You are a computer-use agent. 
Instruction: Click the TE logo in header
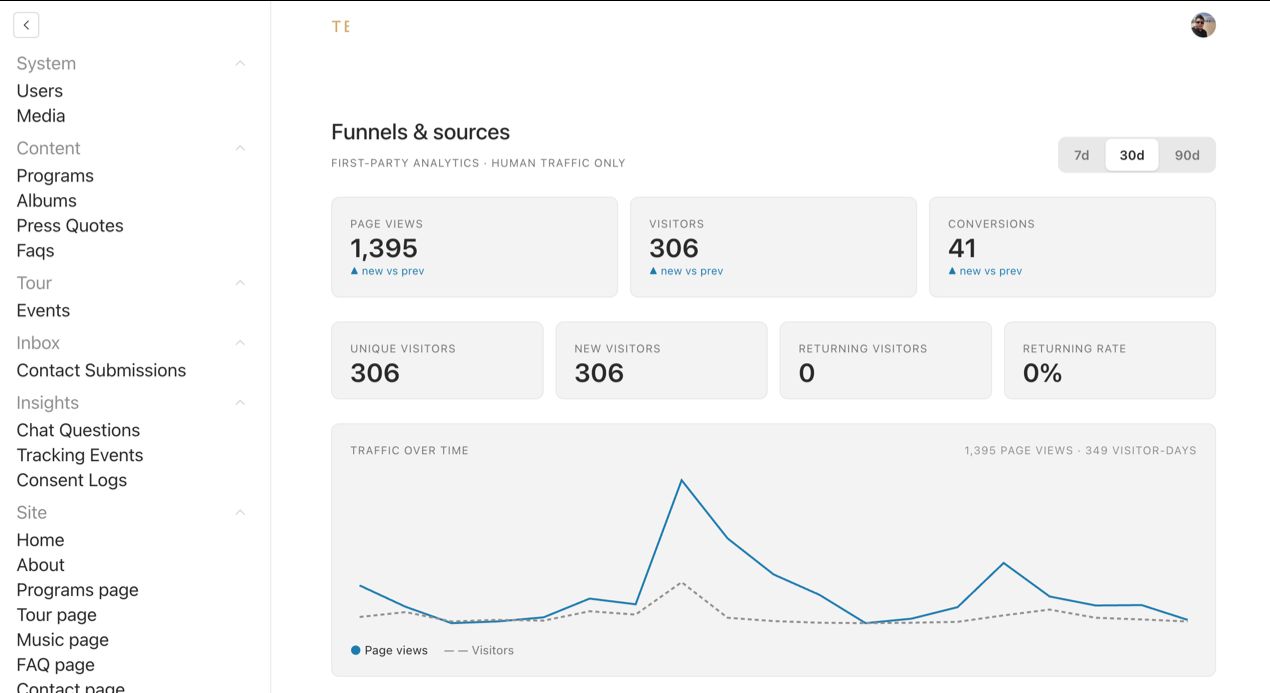click(341, 27)
